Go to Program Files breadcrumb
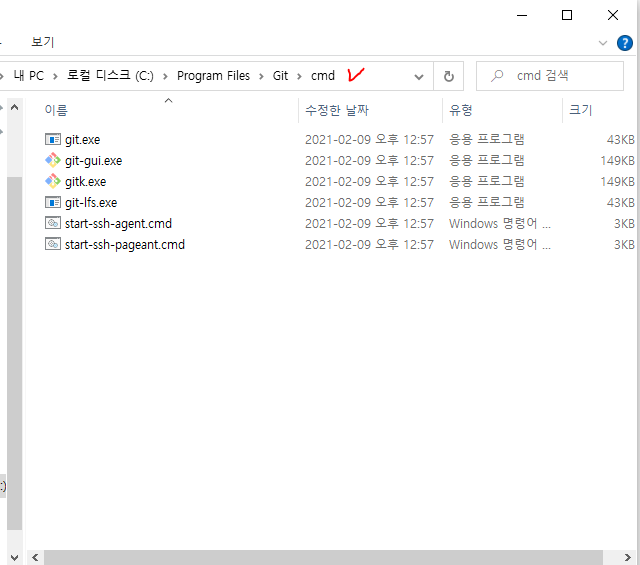 (x=213, y=76)
